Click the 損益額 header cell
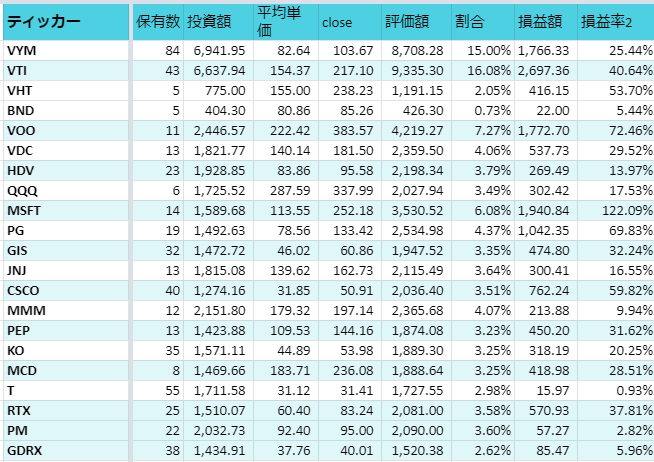This screenshot has width=654, height=462. (x=546, y=22)
